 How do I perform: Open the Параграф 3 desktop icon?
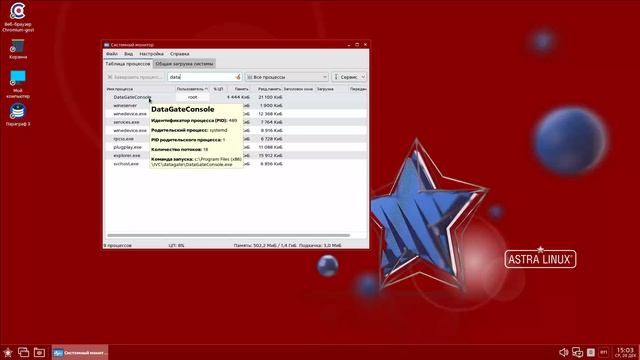(x=18, y=114)
